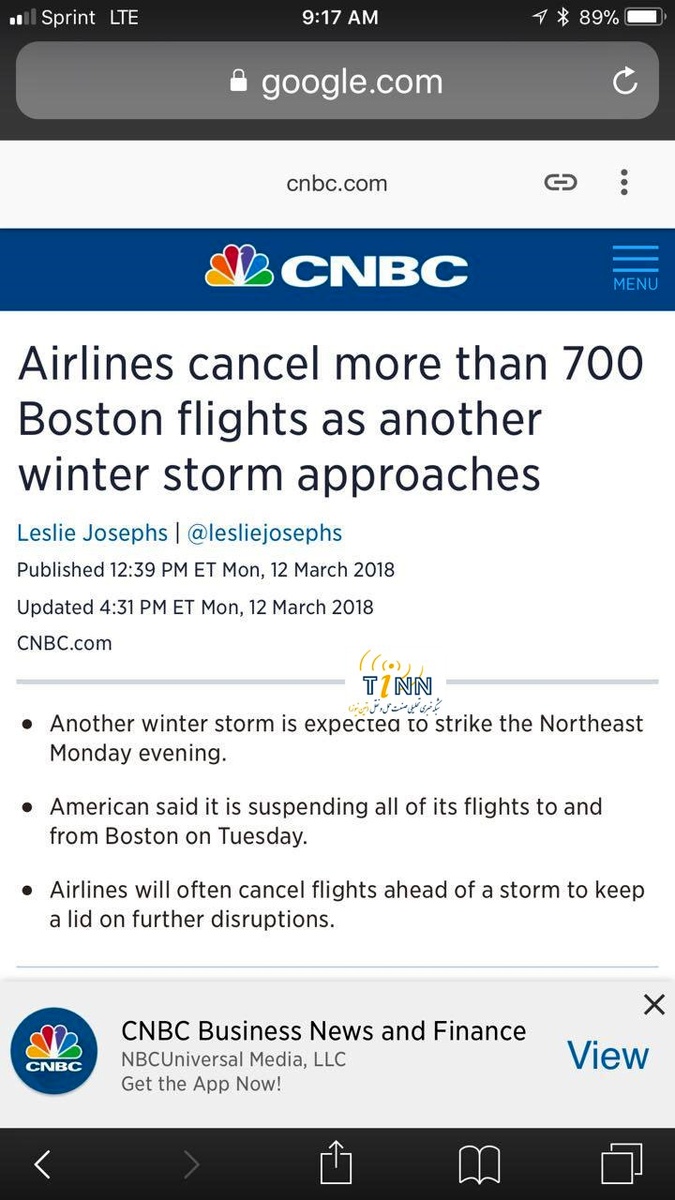Tap View to open CNBC app
This screenshot has height=1200, width=675.
pos(608,1055)
